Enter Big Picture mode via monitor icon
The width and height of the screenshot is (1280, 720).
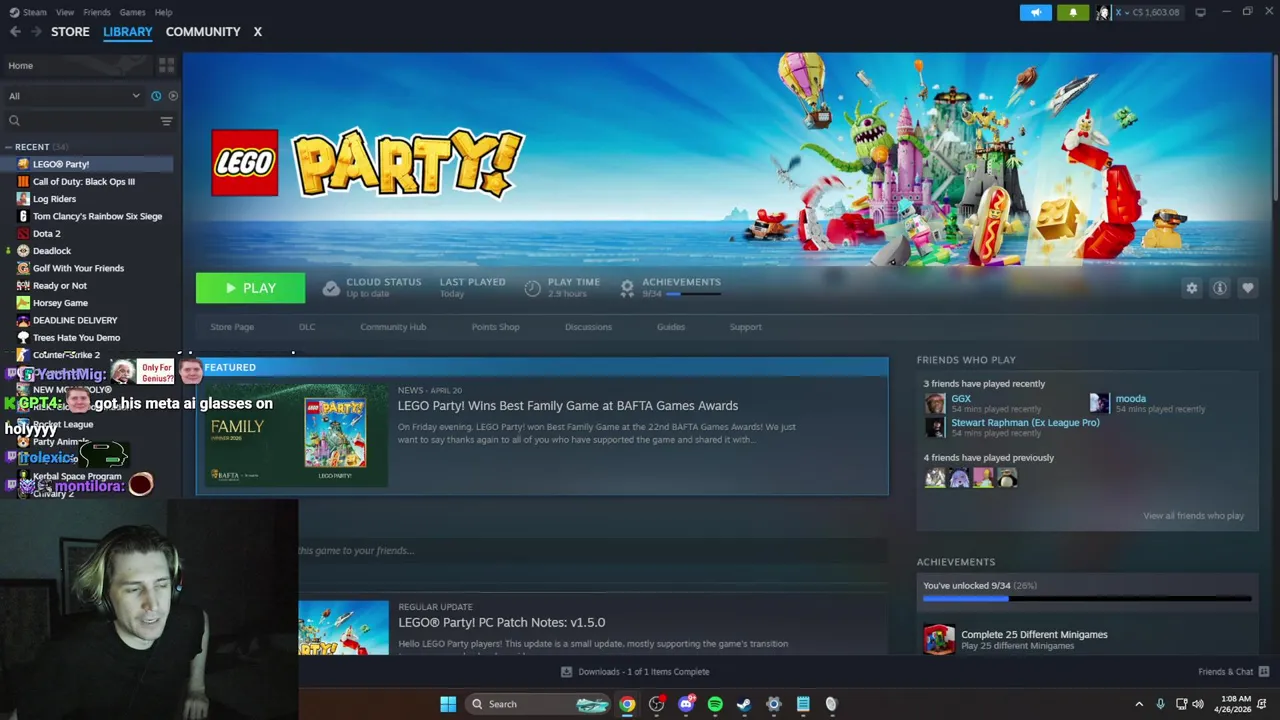pyautogui.click(x=1200, y=12)
